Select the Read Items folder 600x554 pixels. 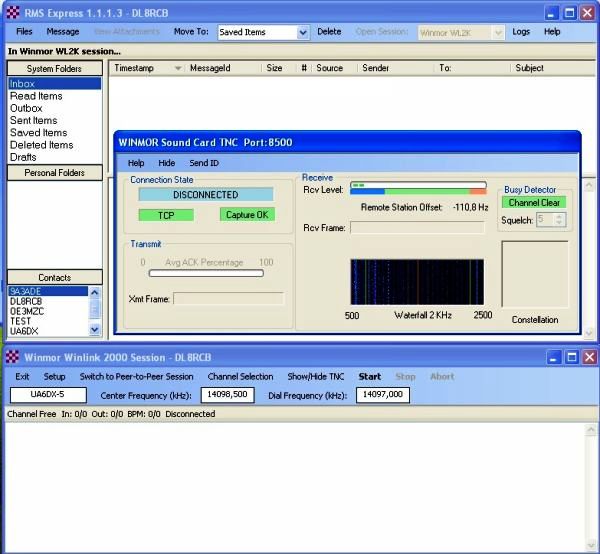[36, 96]
